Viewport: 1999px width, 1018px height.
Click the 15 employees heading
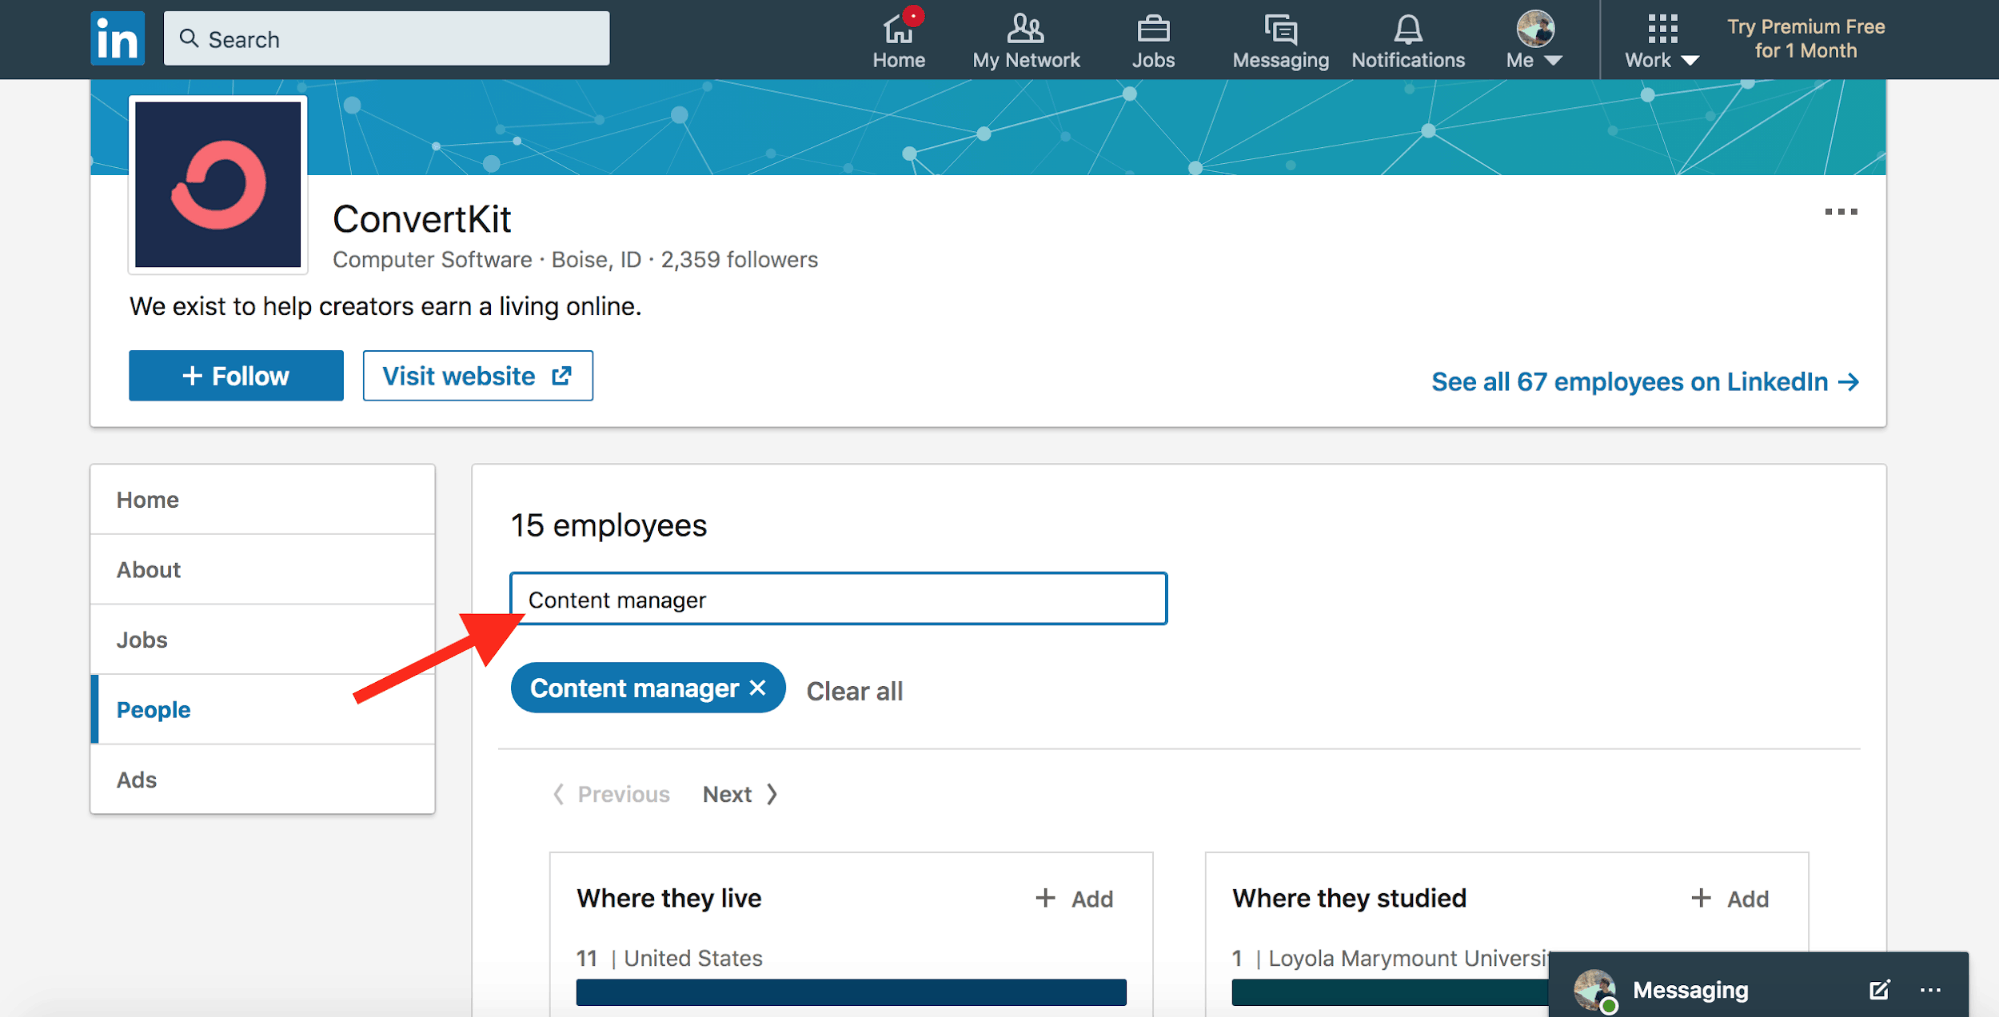(608, 526)
